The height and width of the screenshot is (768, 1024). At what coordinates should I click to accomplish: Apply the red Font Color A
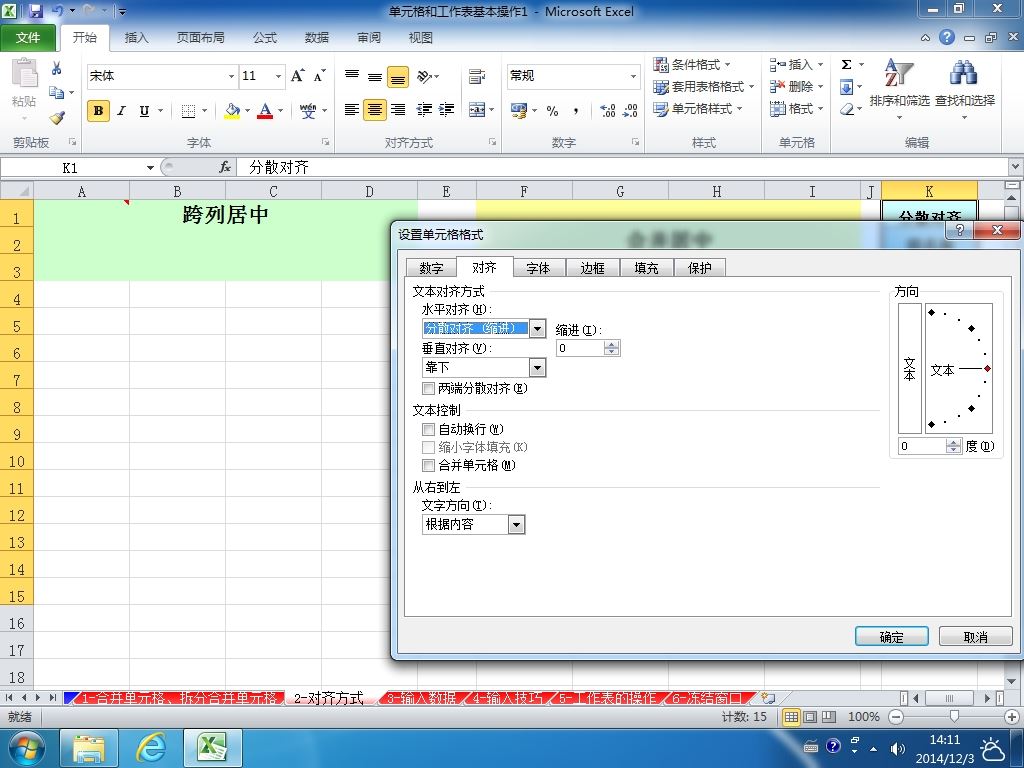(265, 111)
